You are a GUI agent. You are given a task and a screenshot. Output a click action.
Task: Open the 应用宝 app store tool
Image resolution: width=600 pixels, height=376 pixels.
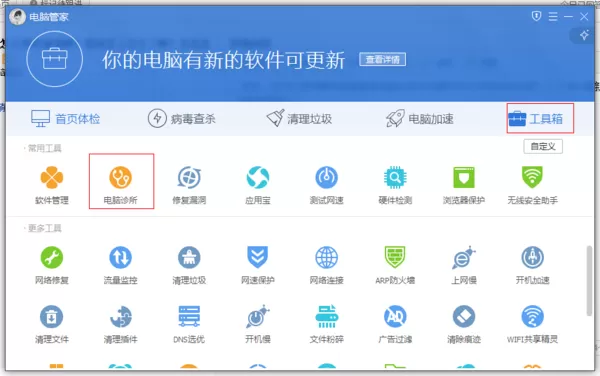[258, 185]
